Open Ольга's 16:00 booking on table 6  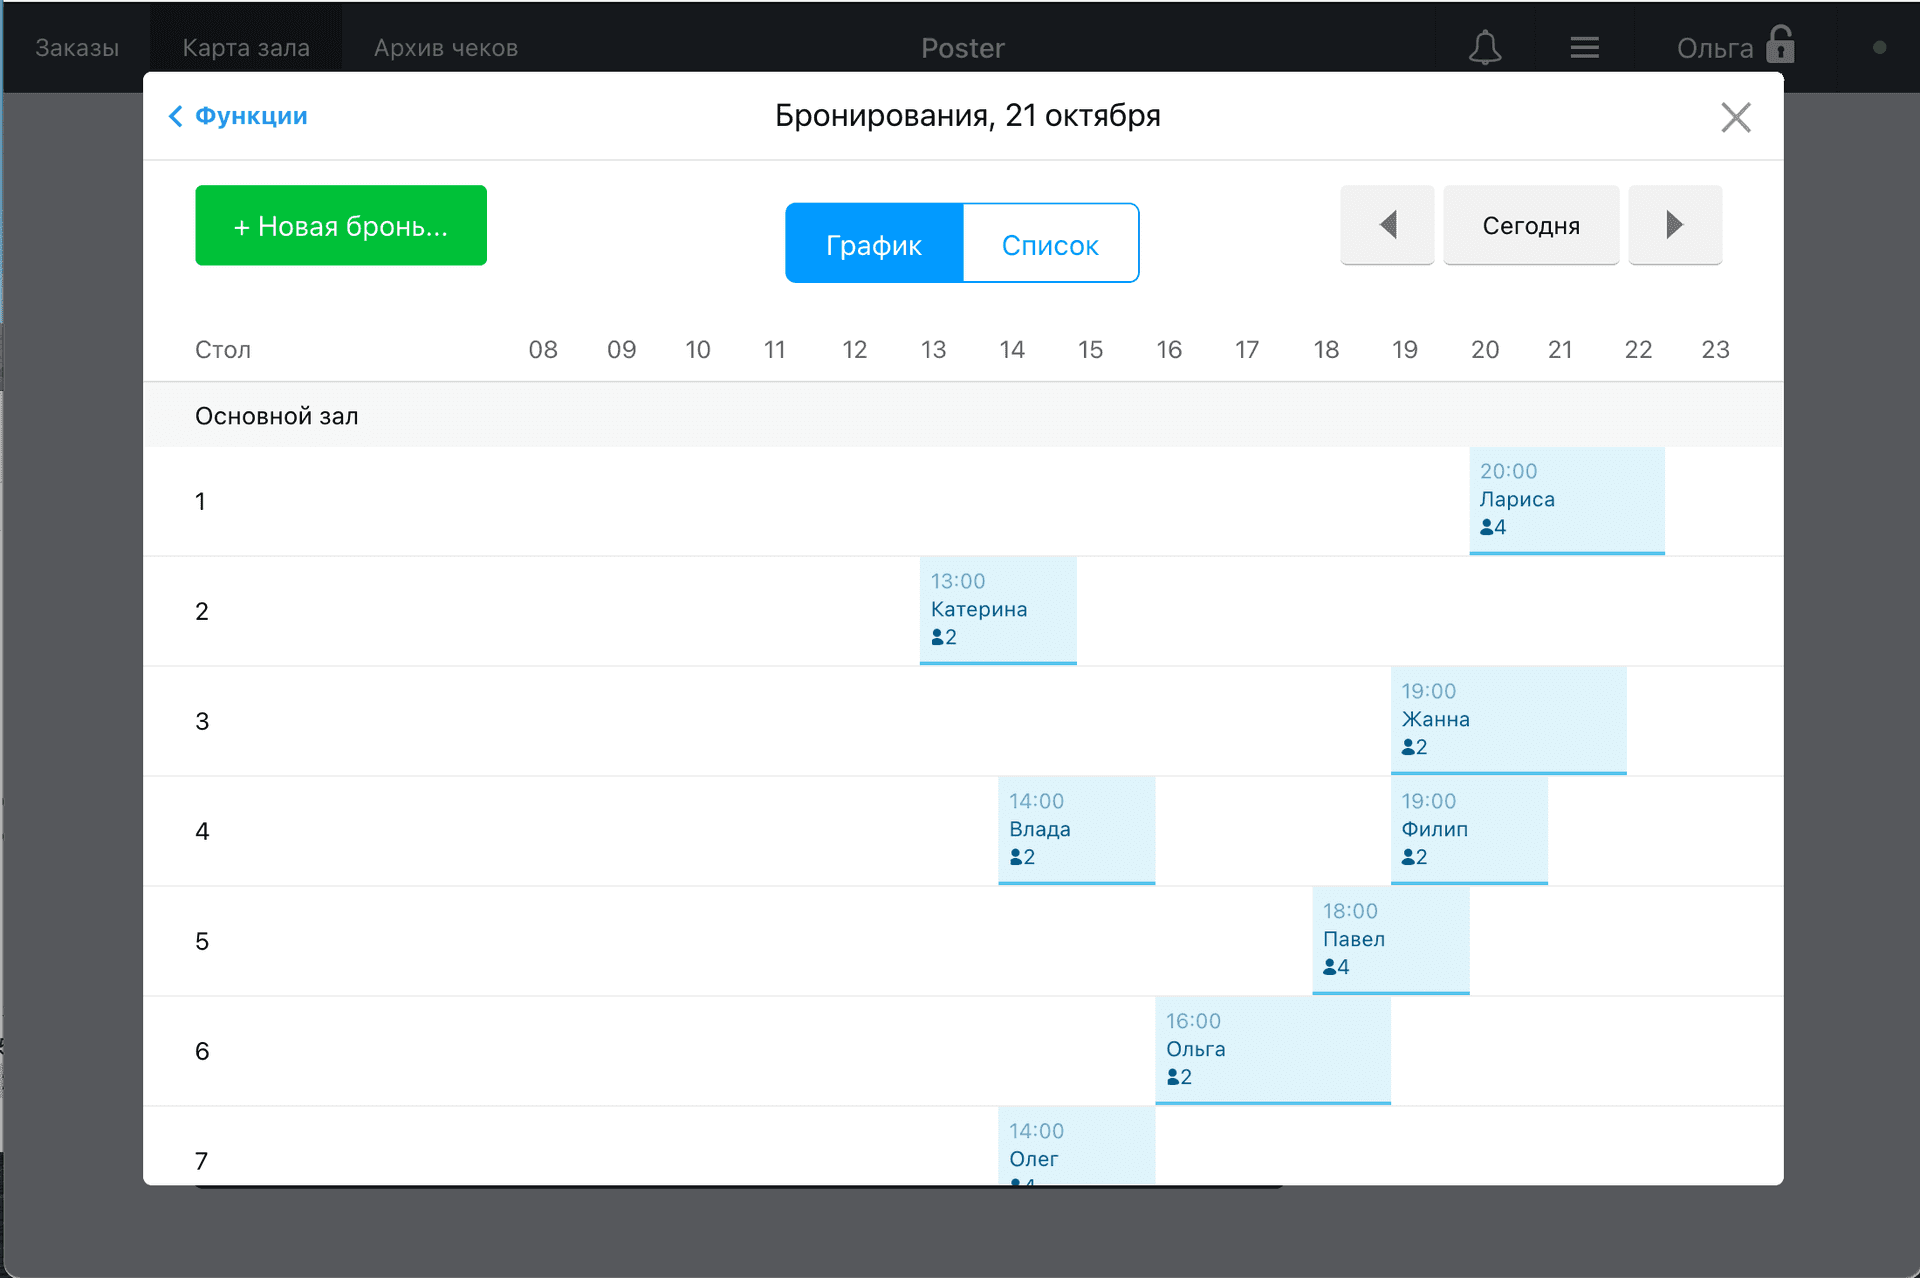(x=1272, y=1050)
